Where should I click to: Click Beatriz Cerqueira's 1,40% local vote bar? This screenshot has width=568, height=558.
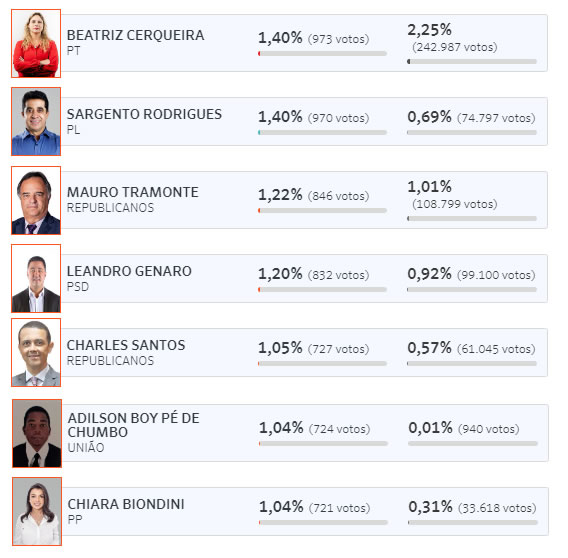[x=322, y=54]
